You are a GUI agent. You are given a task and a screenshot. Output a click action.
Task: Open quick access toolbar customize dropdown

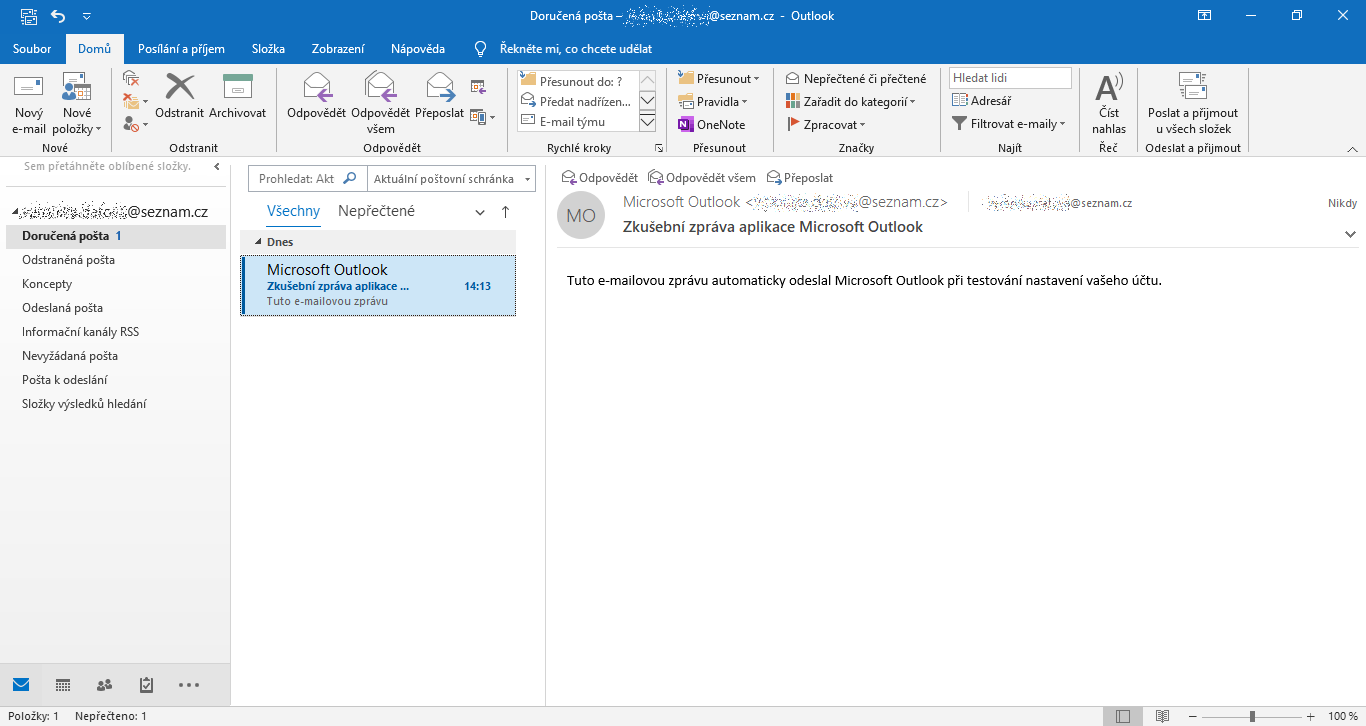pyautogui.click(x=86, y=16)
